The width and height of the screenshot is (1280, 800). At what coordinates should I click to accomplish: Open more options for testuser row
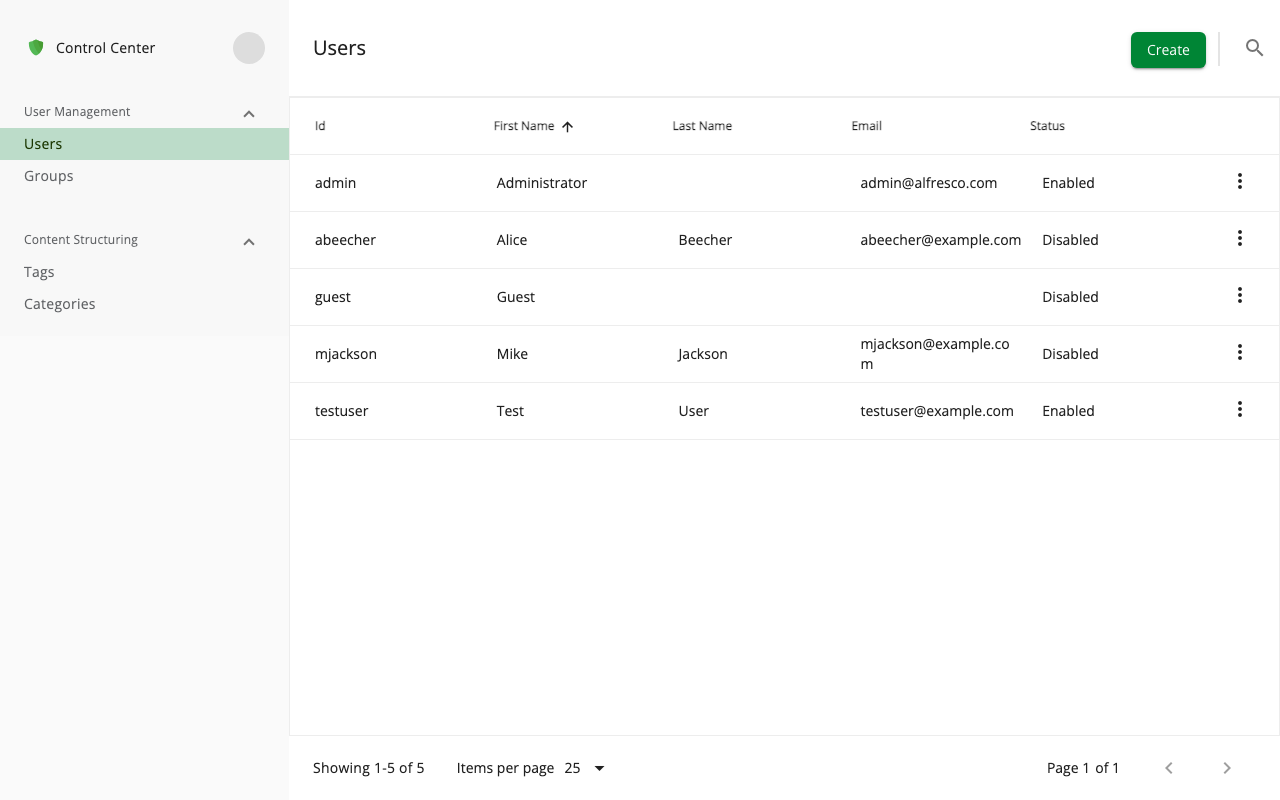1239,410
